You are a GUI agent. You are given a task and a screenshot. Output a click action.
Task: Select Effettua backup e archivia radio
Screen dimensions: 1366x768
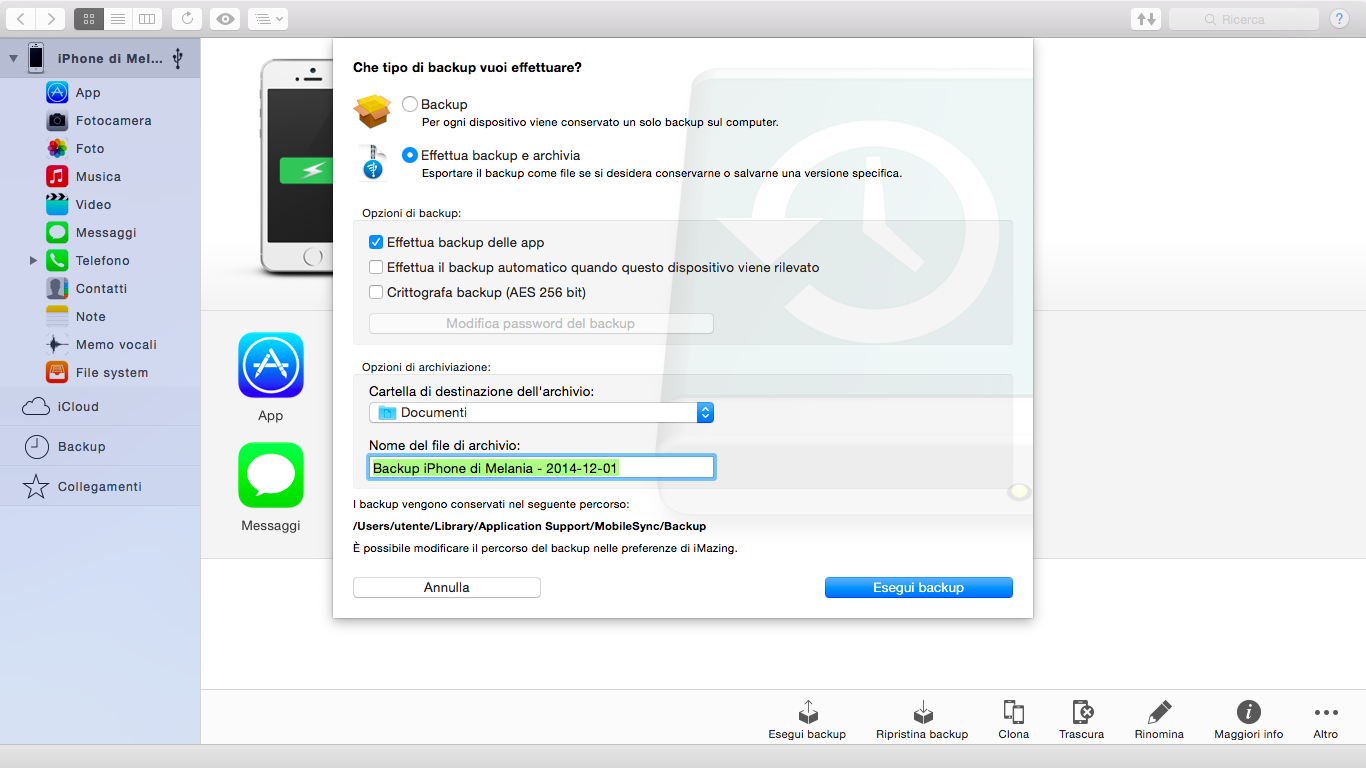click(410, 155)
